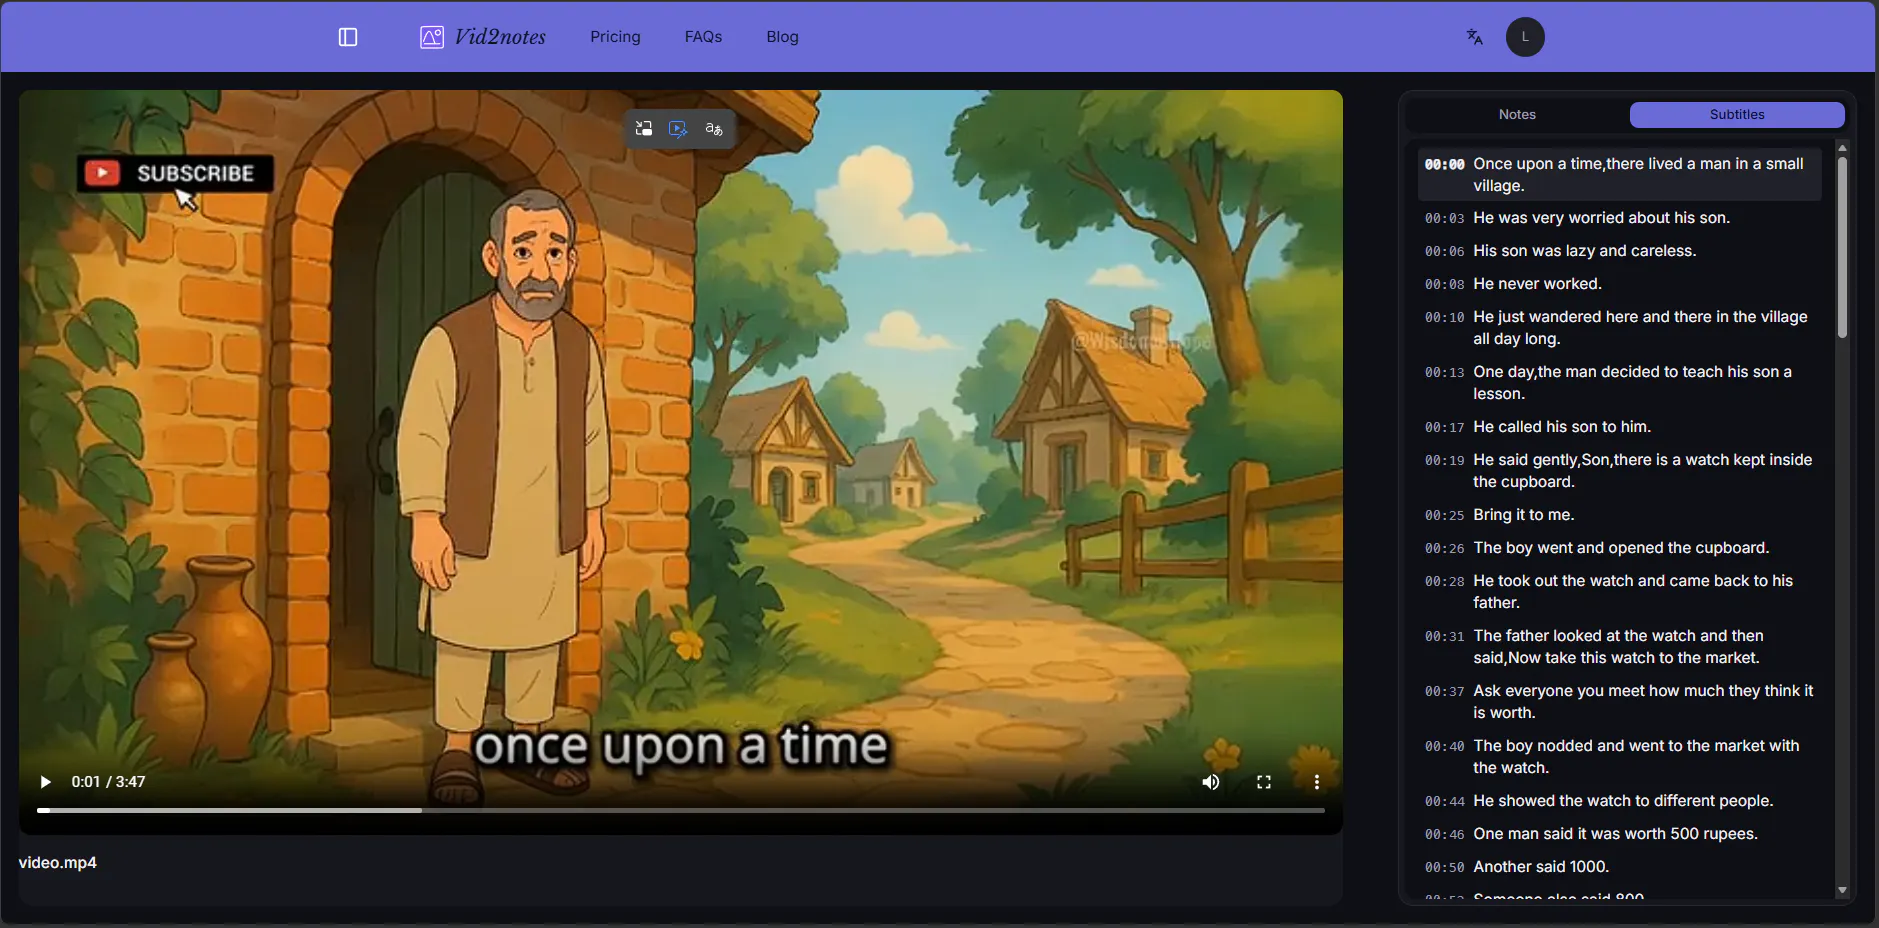Mute the video volume
The width and height of the screenshot is (1879, 928).
pyautogui.click(x=1211, y=782)
